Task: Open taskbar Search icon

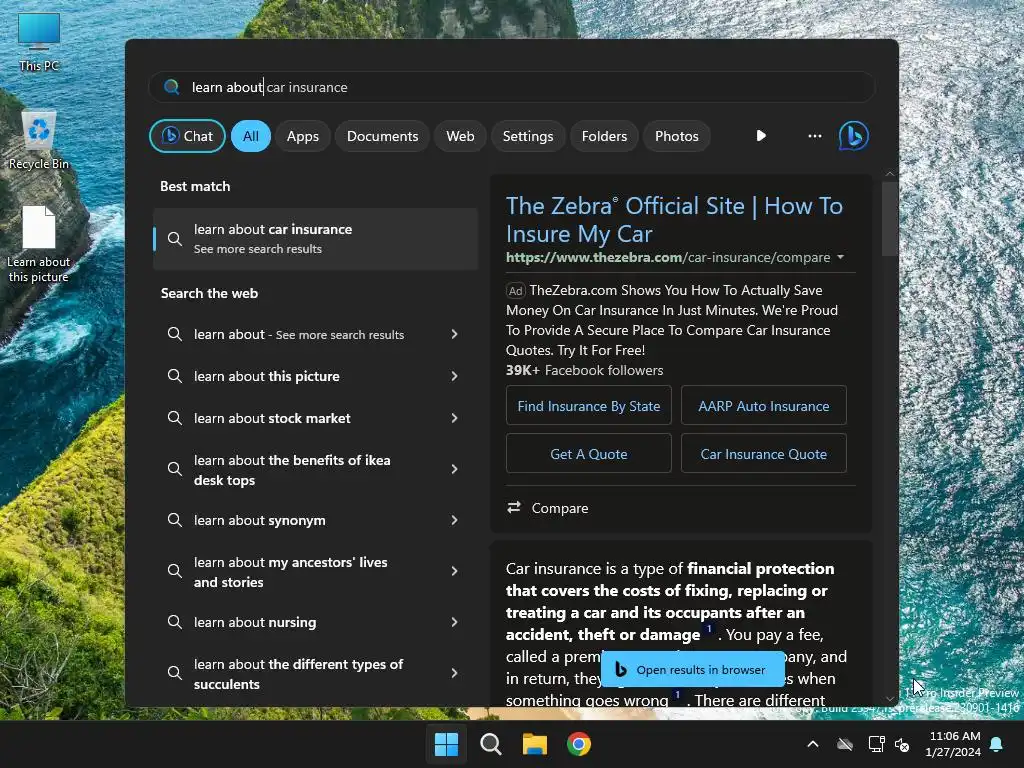Action: (x=490, y=744)
